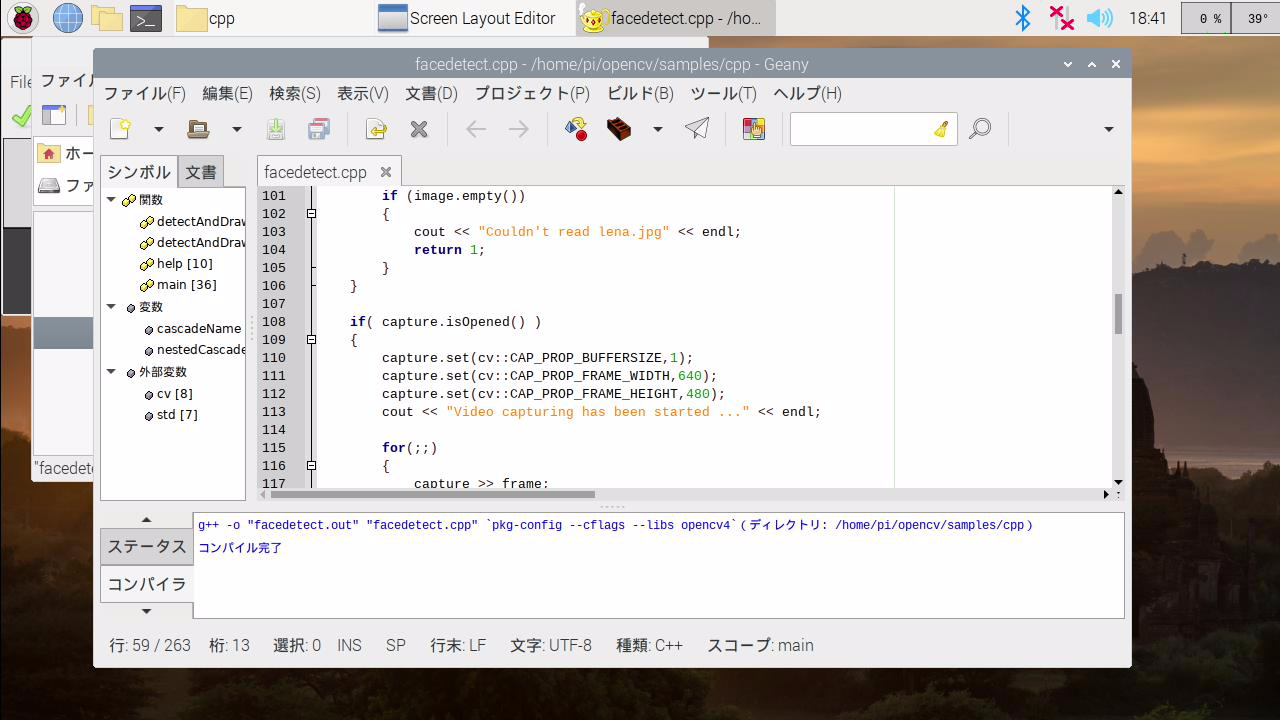The height and width of the screenshot is (720, 1280).
Task: Toggle code fold marker at line 116
Action: click(x=311, y=466)
